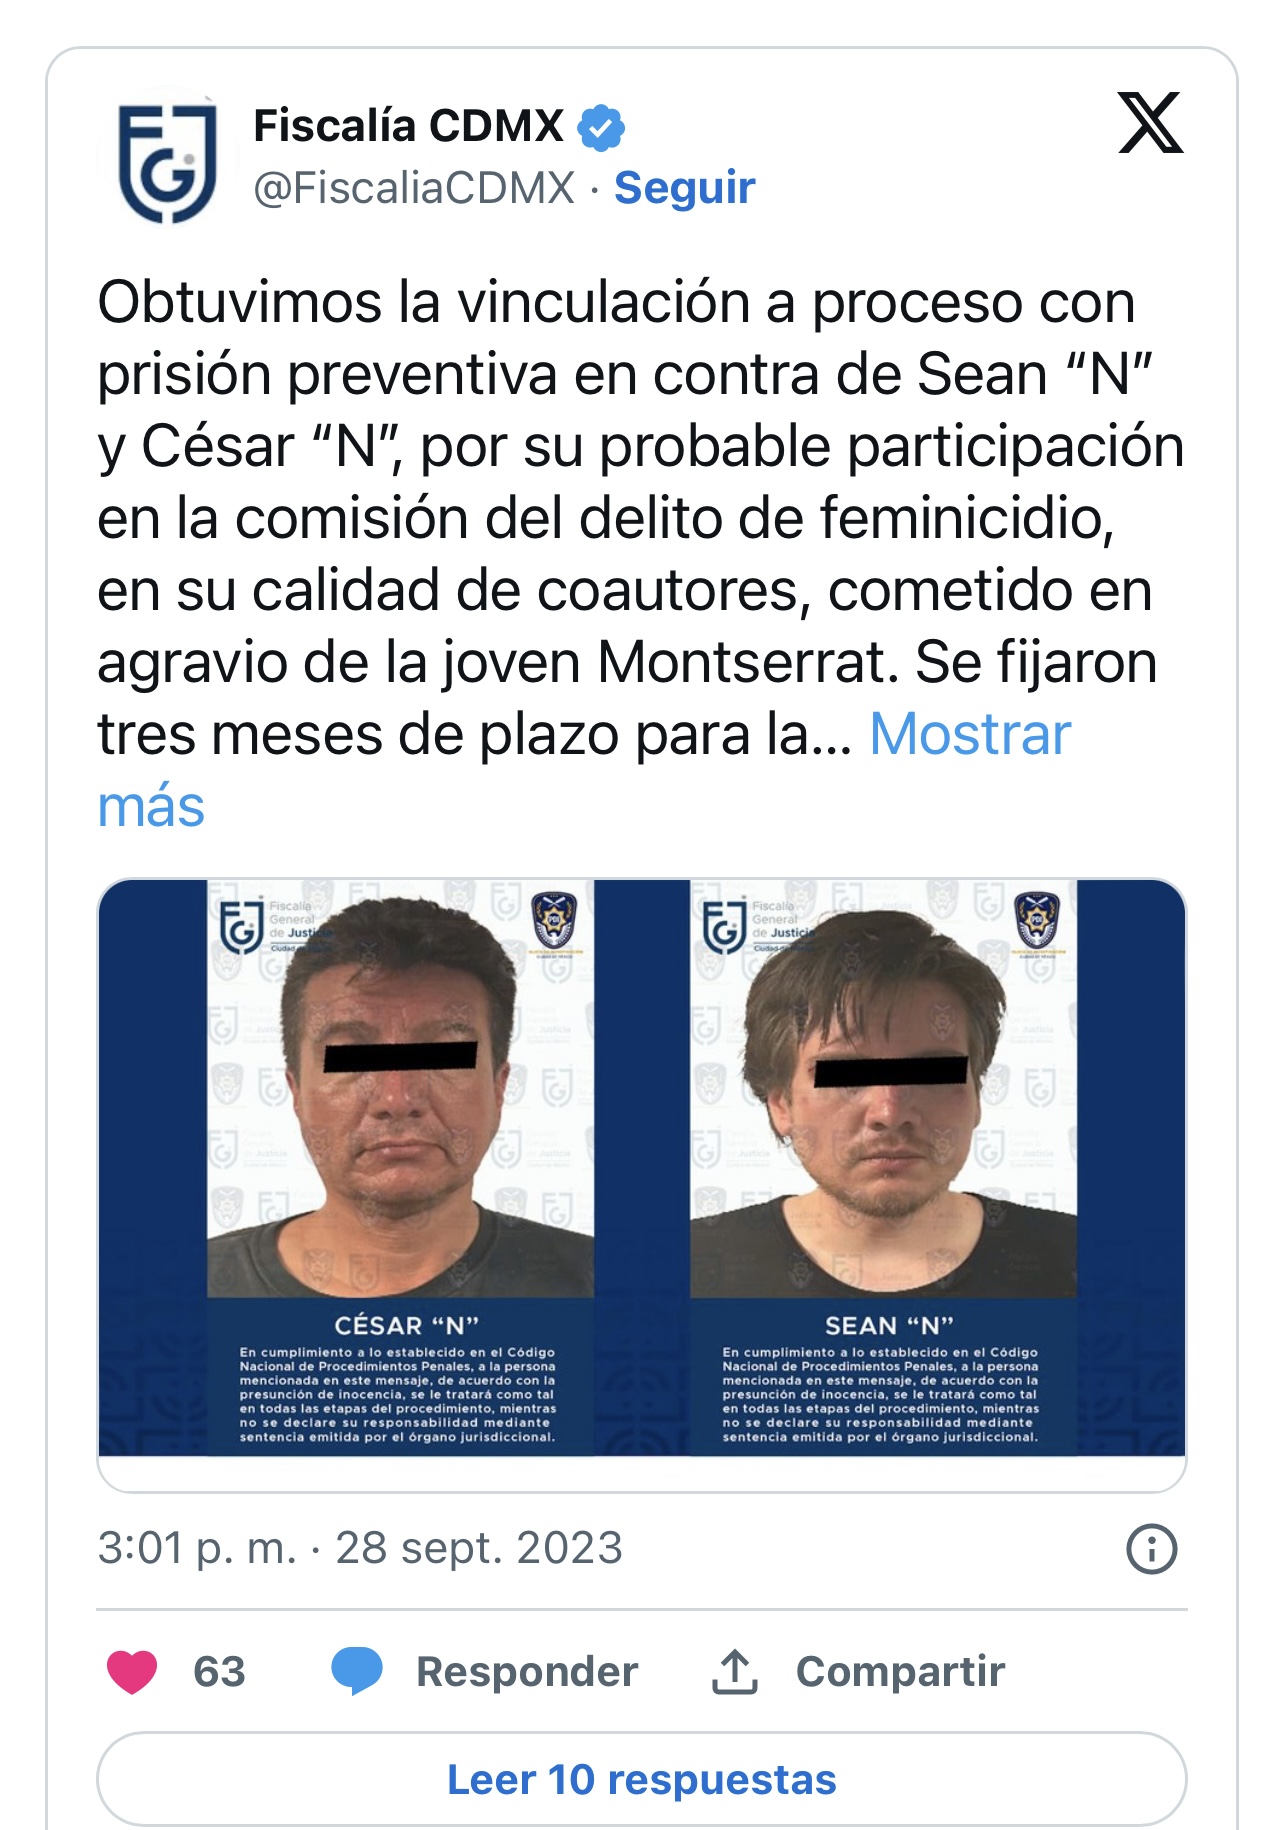
Task: Click the blue verified badge
Action: 602,127
